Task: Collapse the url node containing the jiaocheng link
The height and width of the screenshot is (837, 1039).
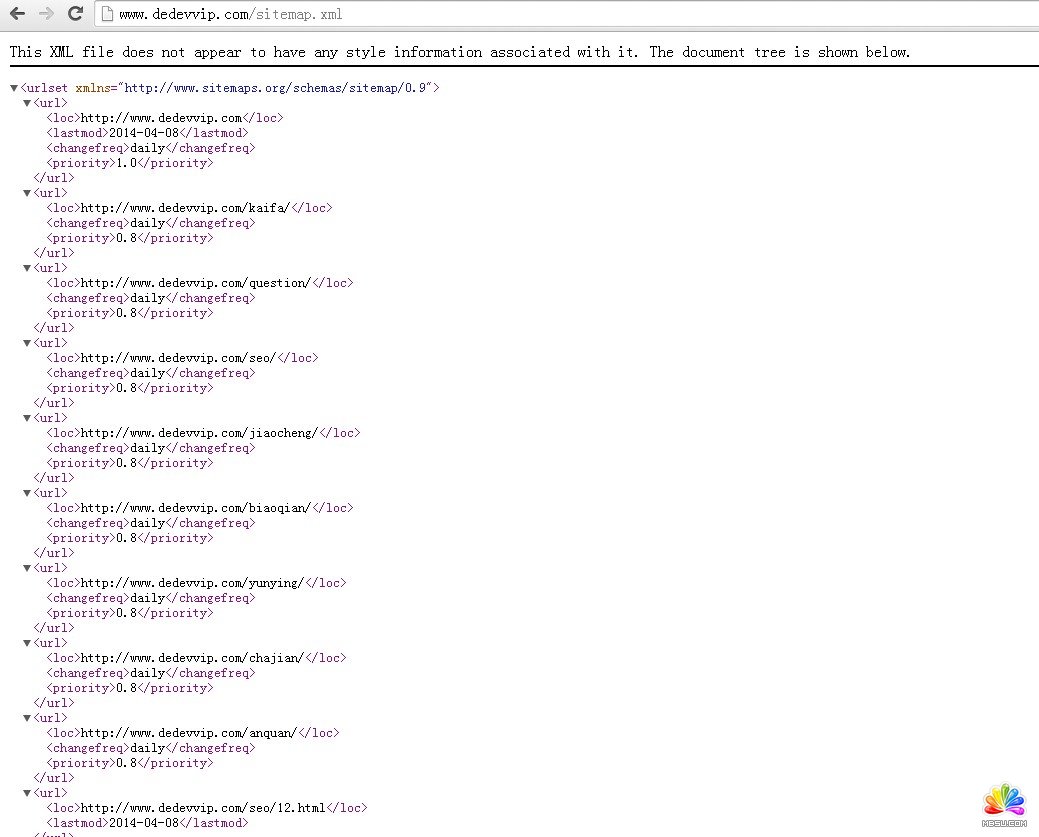Action: [x=27, y=419]
